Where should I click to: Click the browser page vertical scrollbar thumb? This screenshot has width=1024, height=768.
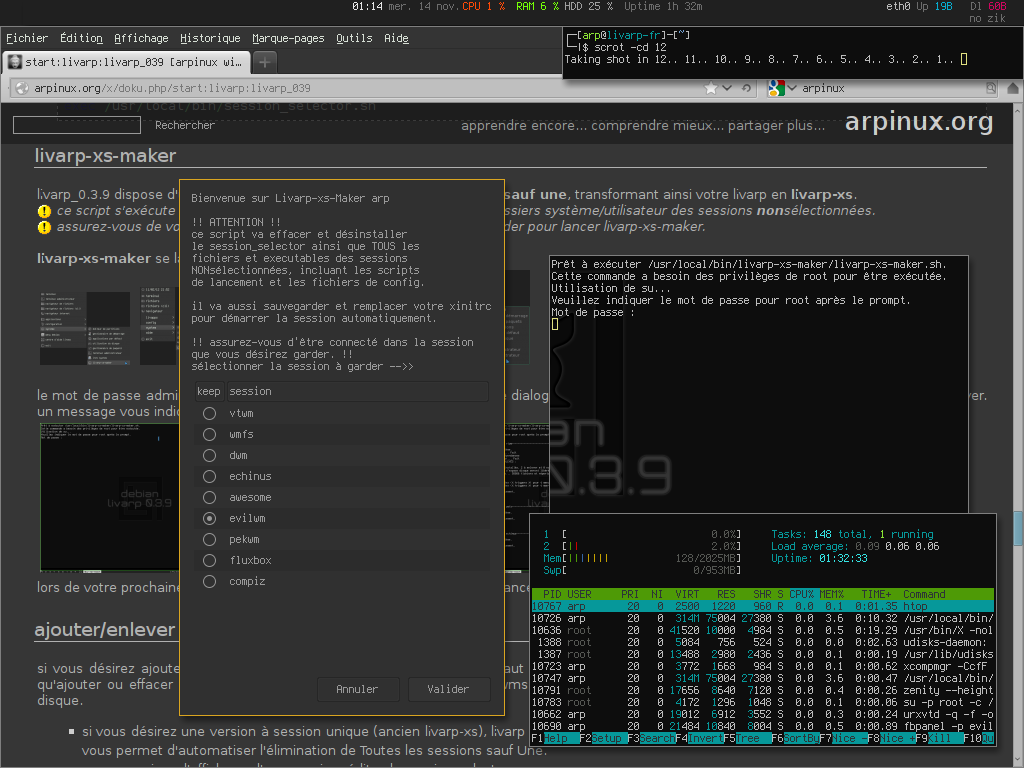[1018, 528]
